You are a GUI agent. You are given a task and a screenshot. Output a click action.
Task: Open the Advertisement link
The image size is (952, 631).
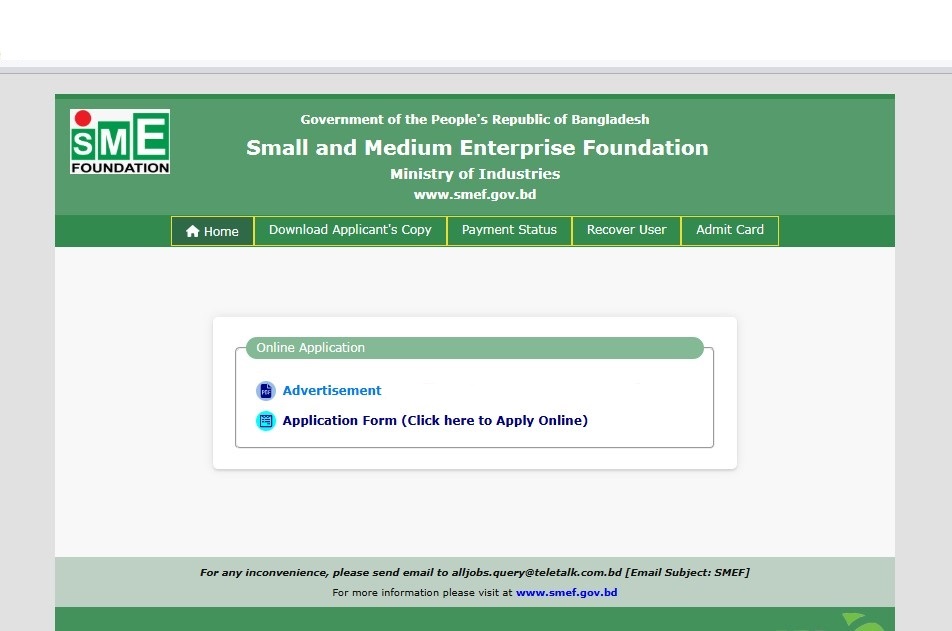(332, 391)
